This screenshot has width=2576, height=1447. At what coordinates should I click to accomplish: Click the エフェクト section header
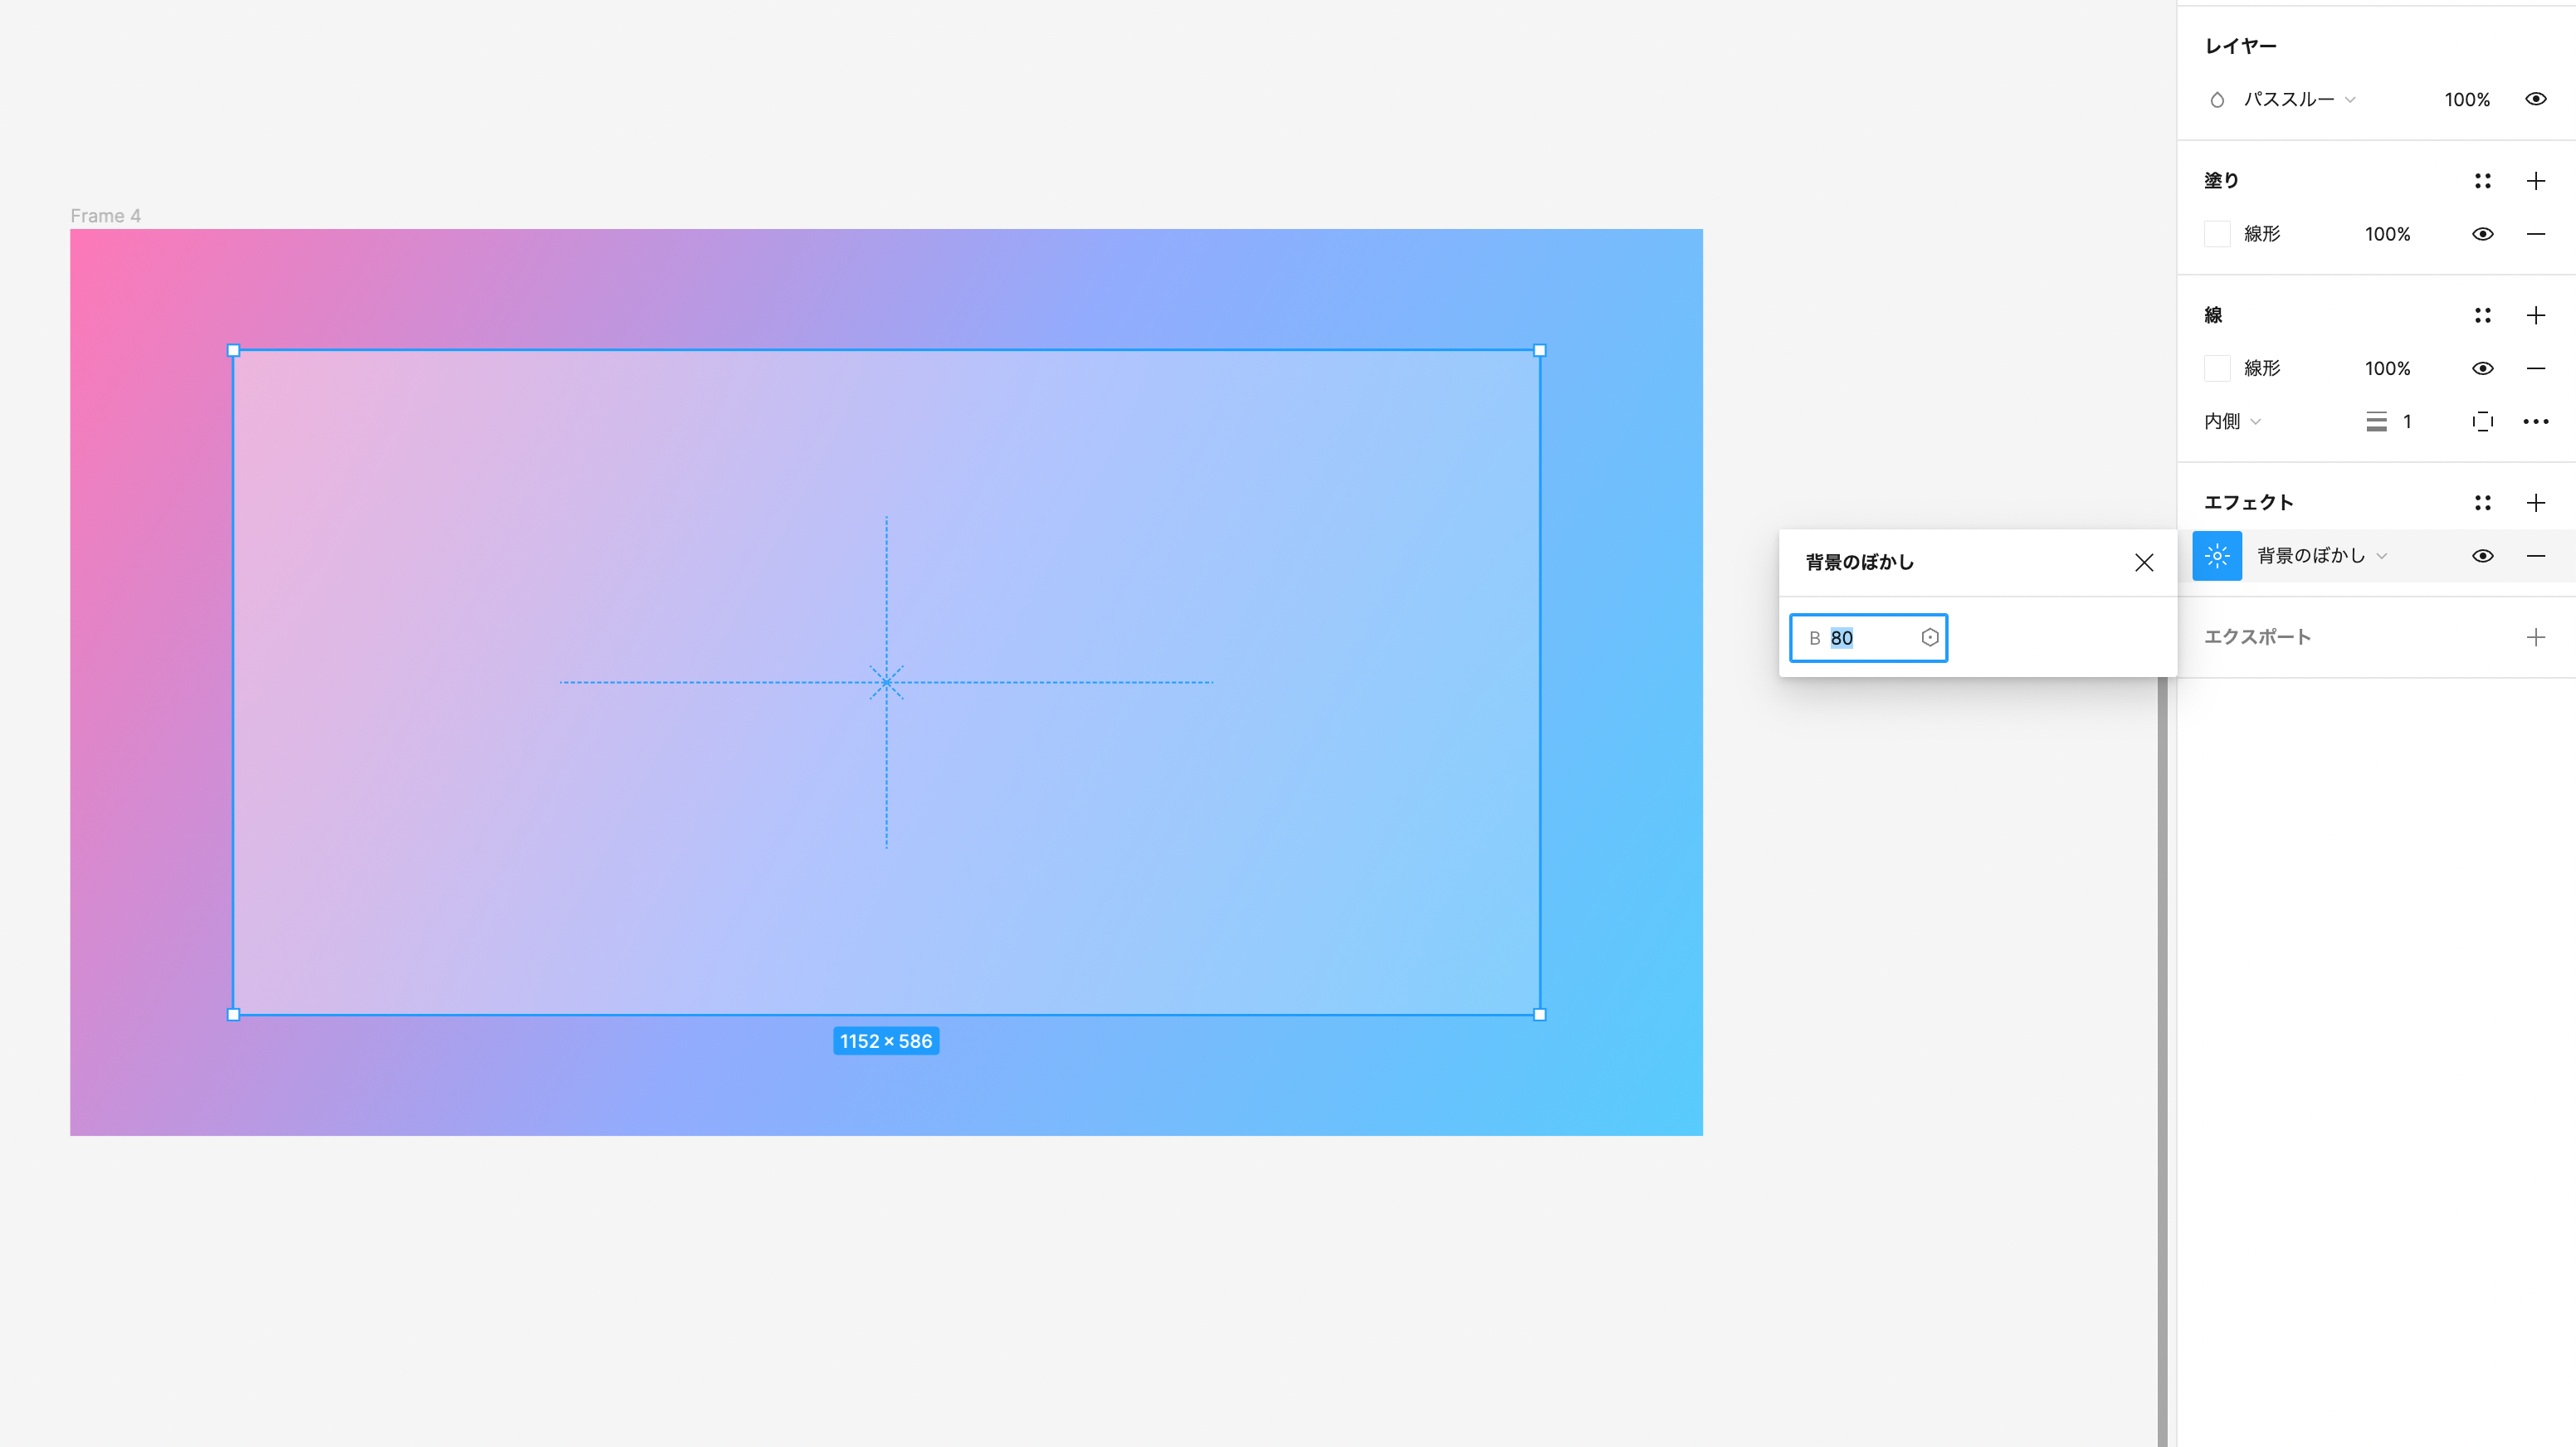pyautogui.click(x=2248, y=503)
